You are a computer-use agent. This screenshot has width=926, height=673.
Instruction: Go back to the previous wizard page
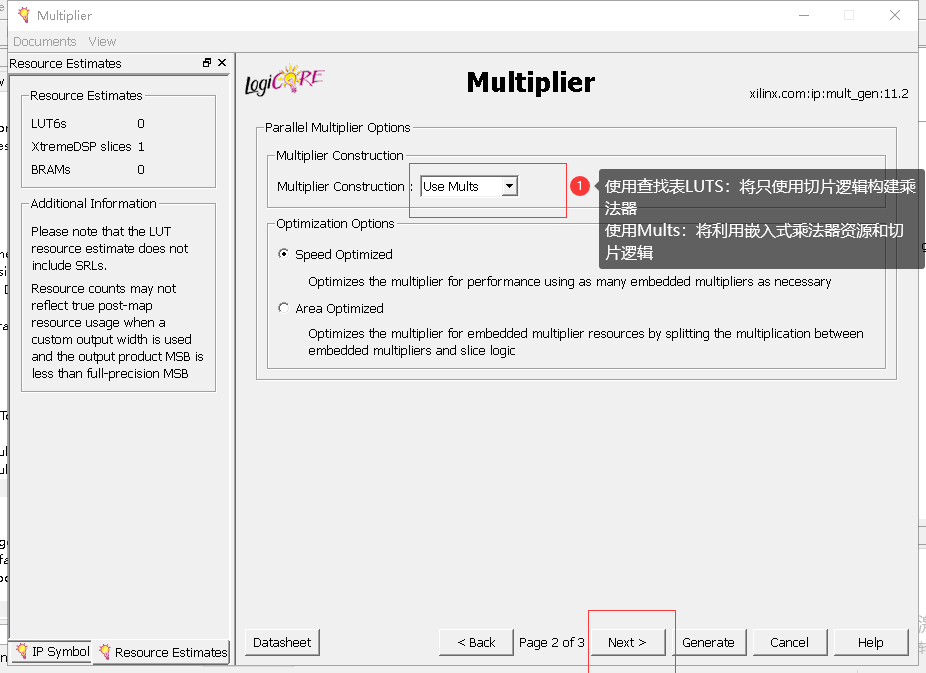pos(475,641)
